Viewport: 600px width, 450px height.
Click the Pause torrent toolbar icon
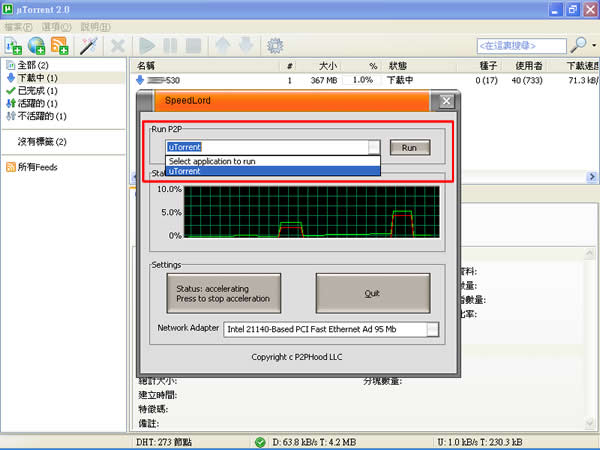tap(170, 46)
